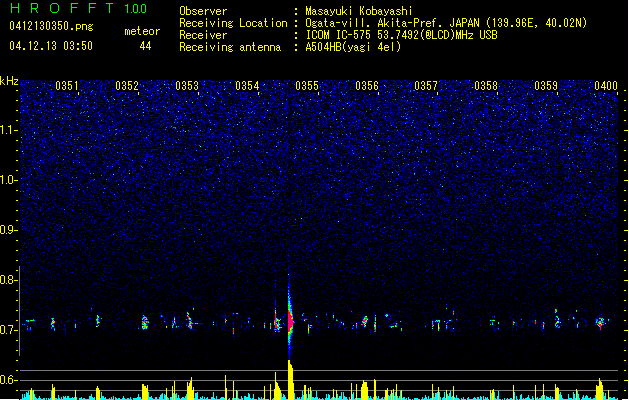
Task: Click the 0351 time marker
Action: [x=67, y=86]
